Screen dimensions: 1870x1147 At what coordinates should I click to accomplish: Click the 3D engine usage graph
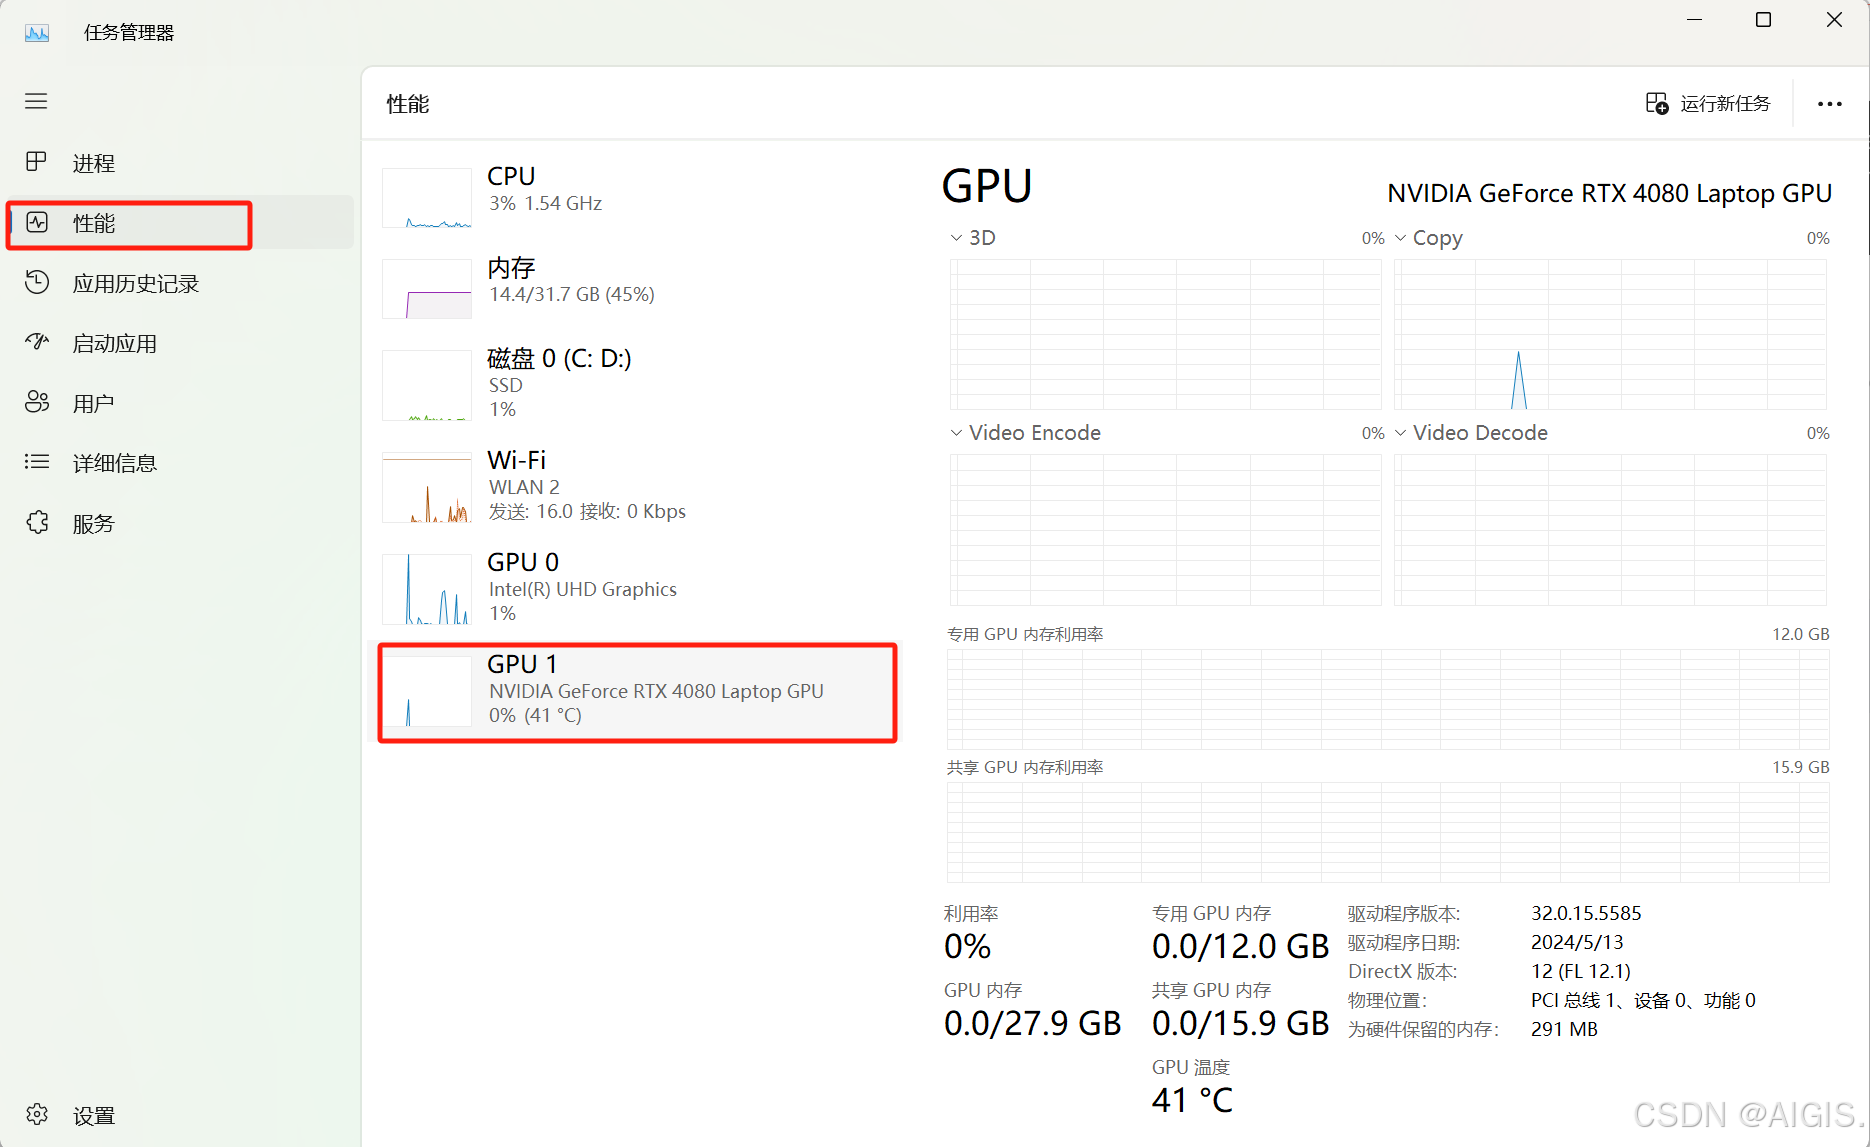(1165, 334)
